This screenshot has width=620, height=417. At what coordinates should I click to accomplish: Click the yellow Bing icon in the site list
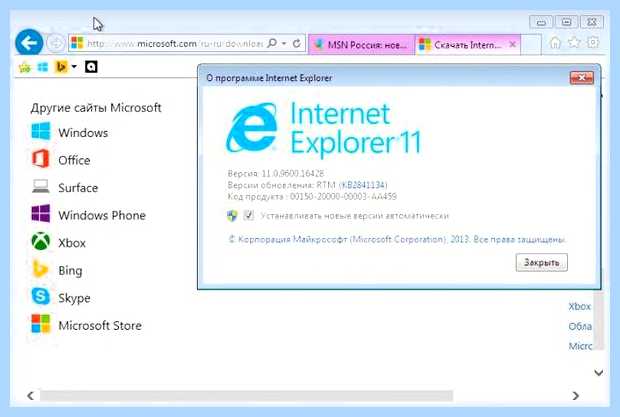pos(41,269)
